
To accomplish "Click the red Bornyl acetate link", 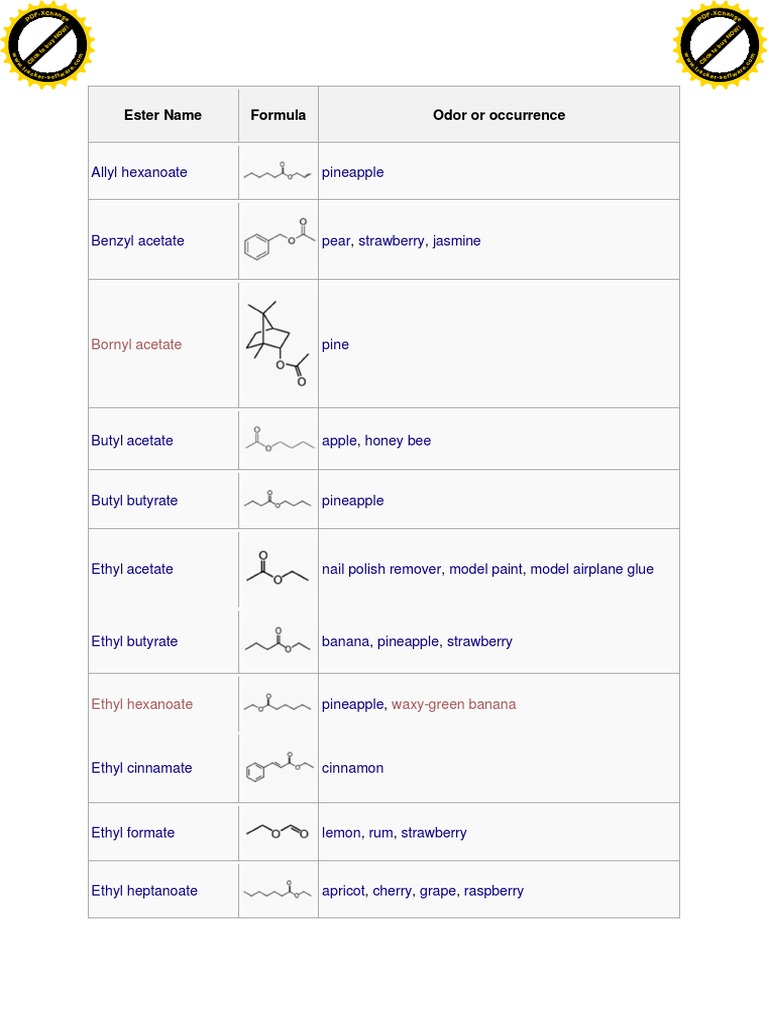I will (137, 345).
